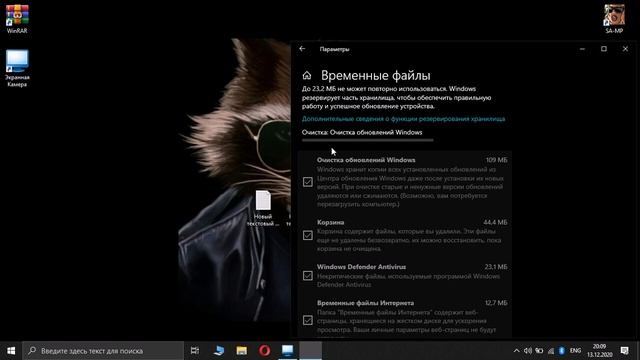
Task: Click the Введите здесь текст для поиска box
Action: [x=103, y=351]
